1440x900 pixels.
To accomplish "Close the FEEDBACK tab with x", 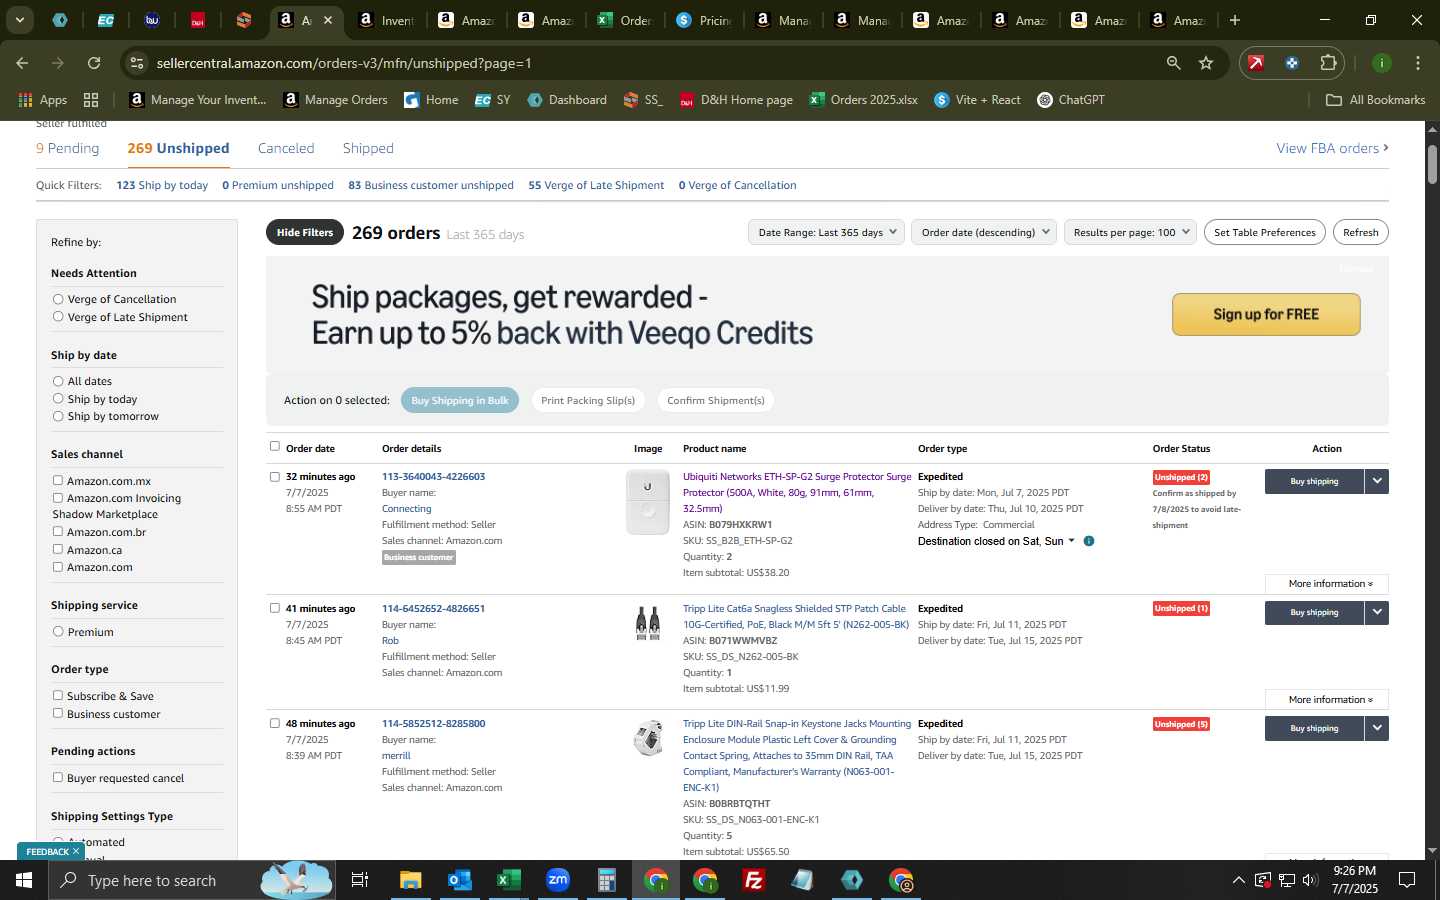I will [x=75, y=851].
